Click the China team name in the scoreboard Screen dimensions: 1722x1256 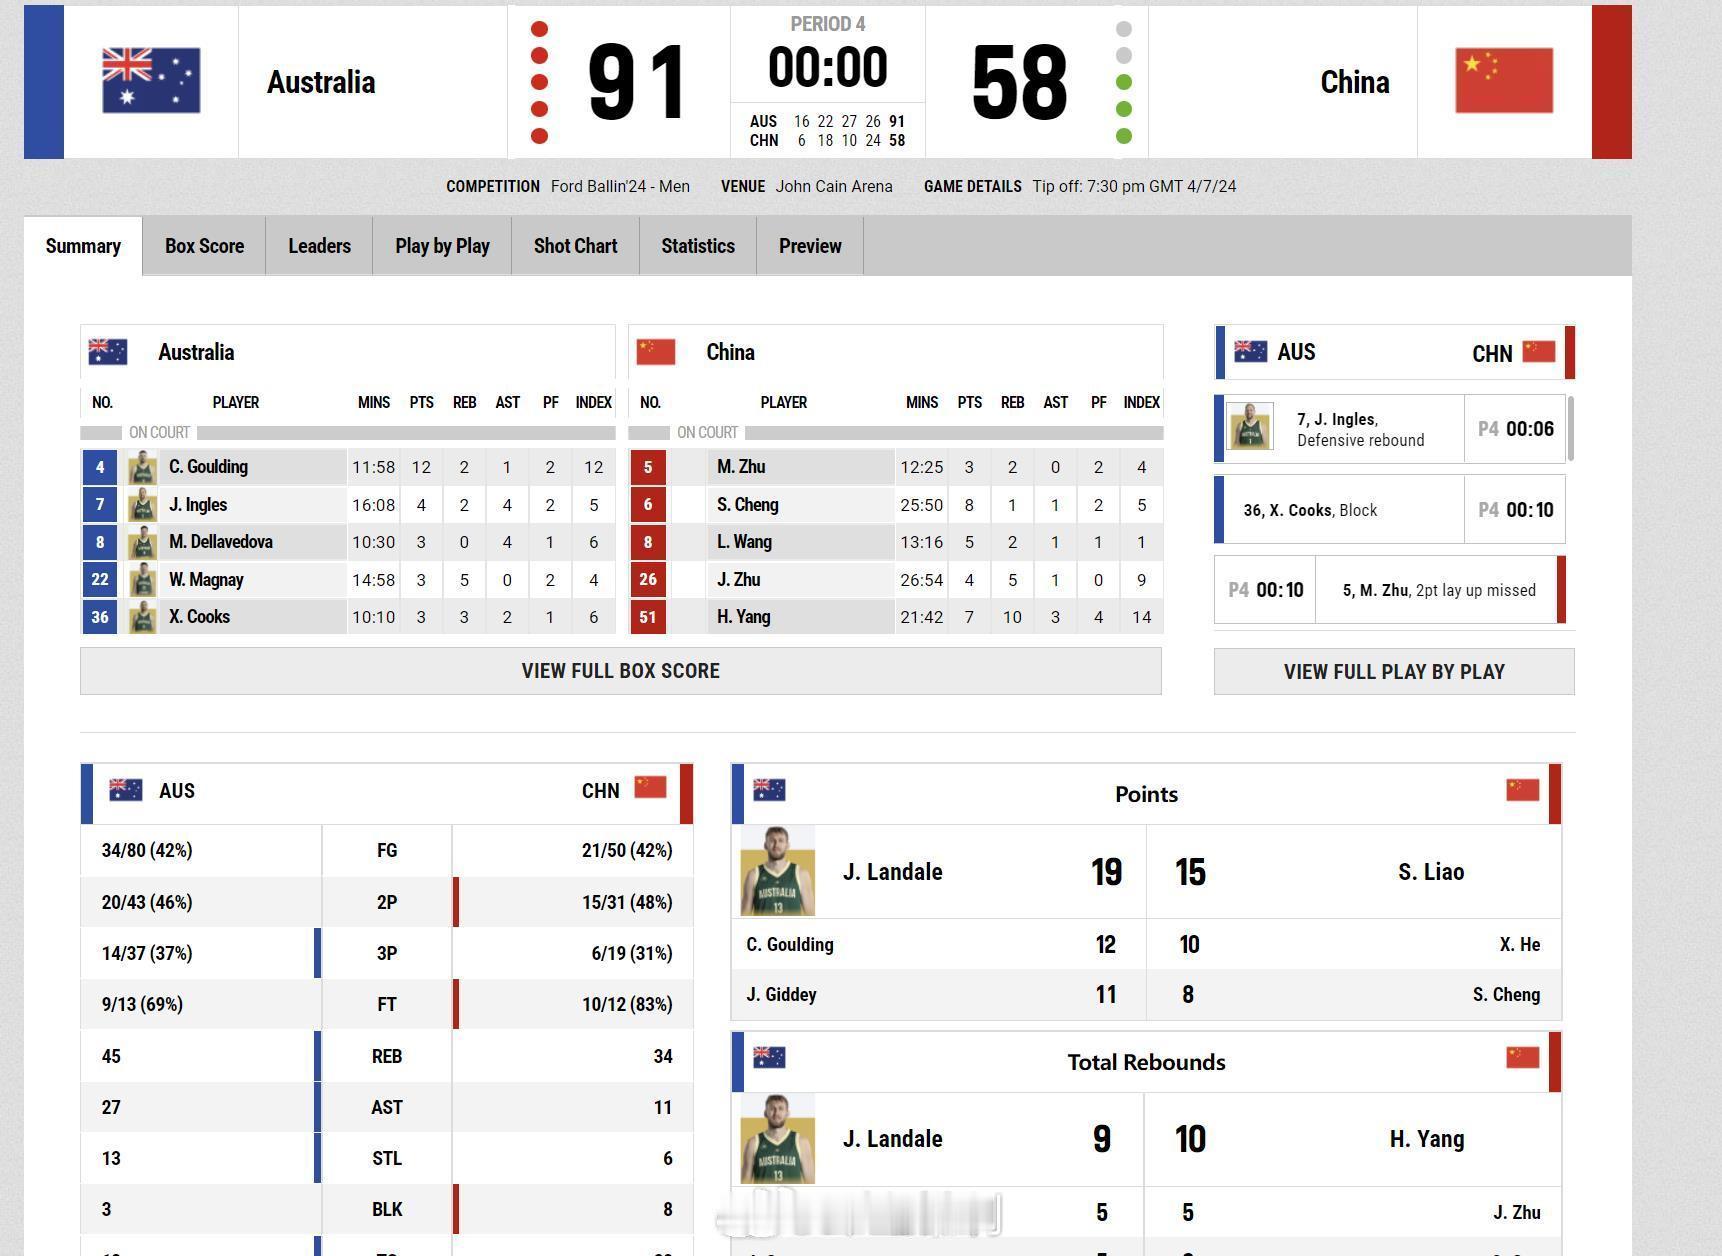point(1355,82)
